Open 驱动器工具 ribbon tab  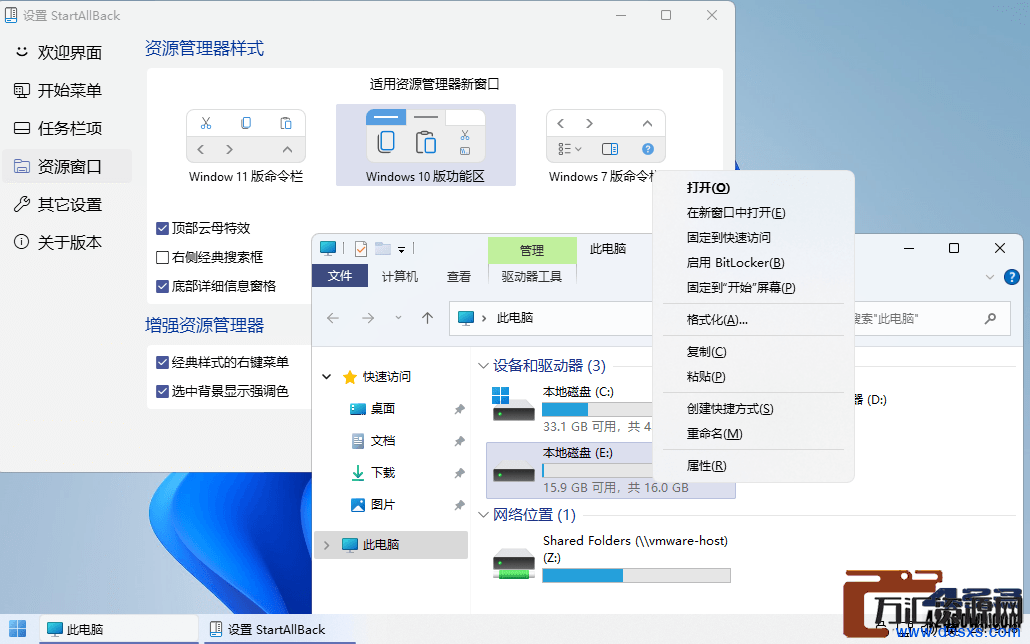pos(532,277)
